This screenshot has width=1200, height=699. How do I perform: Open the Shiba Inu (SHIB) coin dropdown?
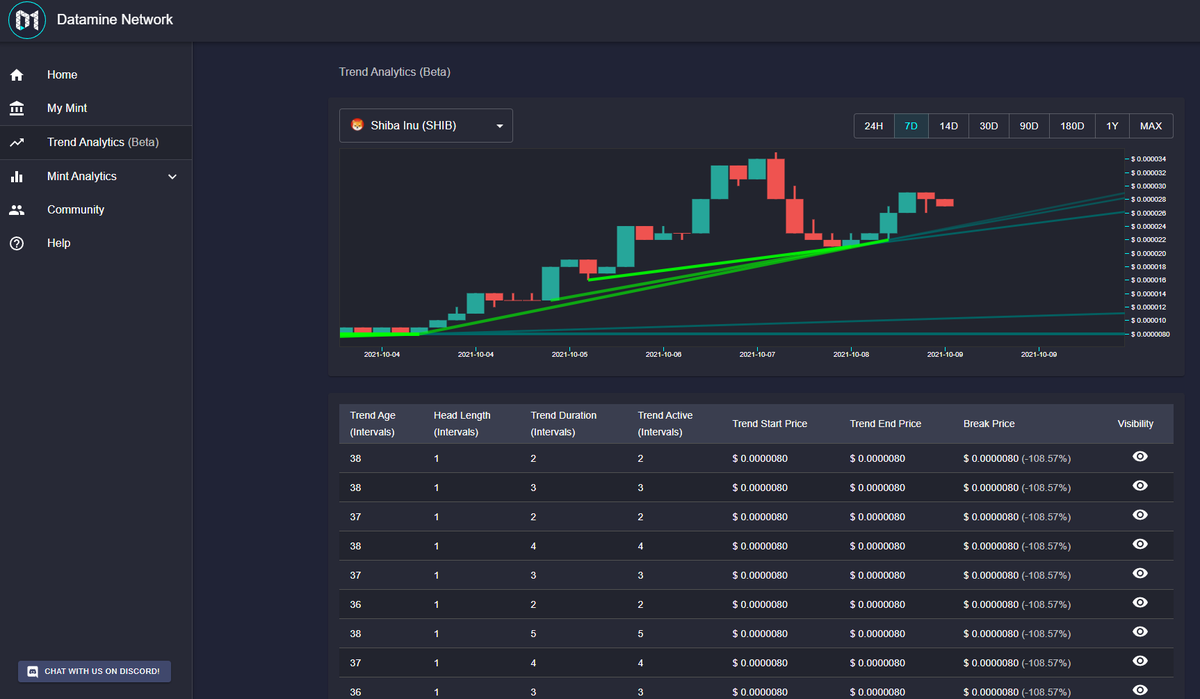[426, 126]
